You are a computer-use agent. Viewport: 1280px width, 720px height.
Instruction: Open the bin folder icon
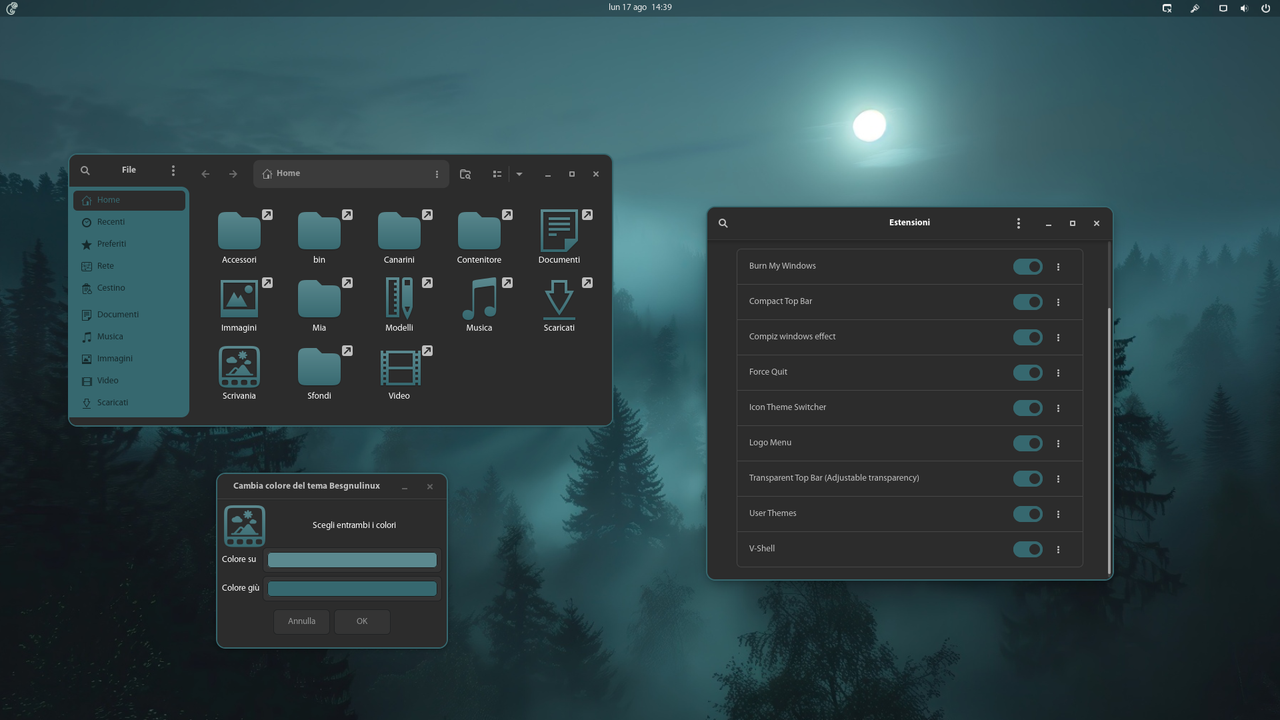tap(319, 231)
